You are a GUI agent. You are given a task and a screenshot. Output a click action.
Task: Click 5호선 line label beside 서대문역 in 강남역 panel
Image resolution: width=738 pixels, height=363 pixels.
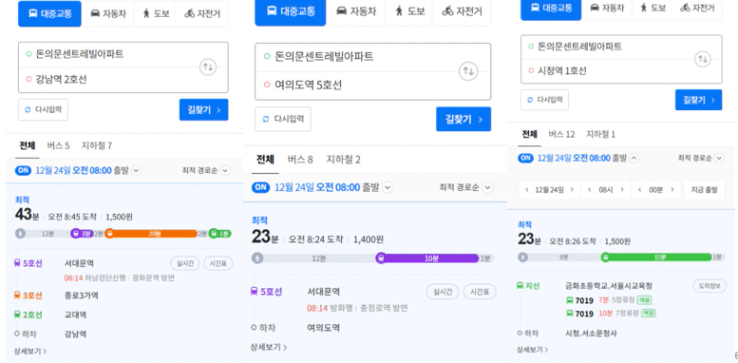(x=28, y=263)
